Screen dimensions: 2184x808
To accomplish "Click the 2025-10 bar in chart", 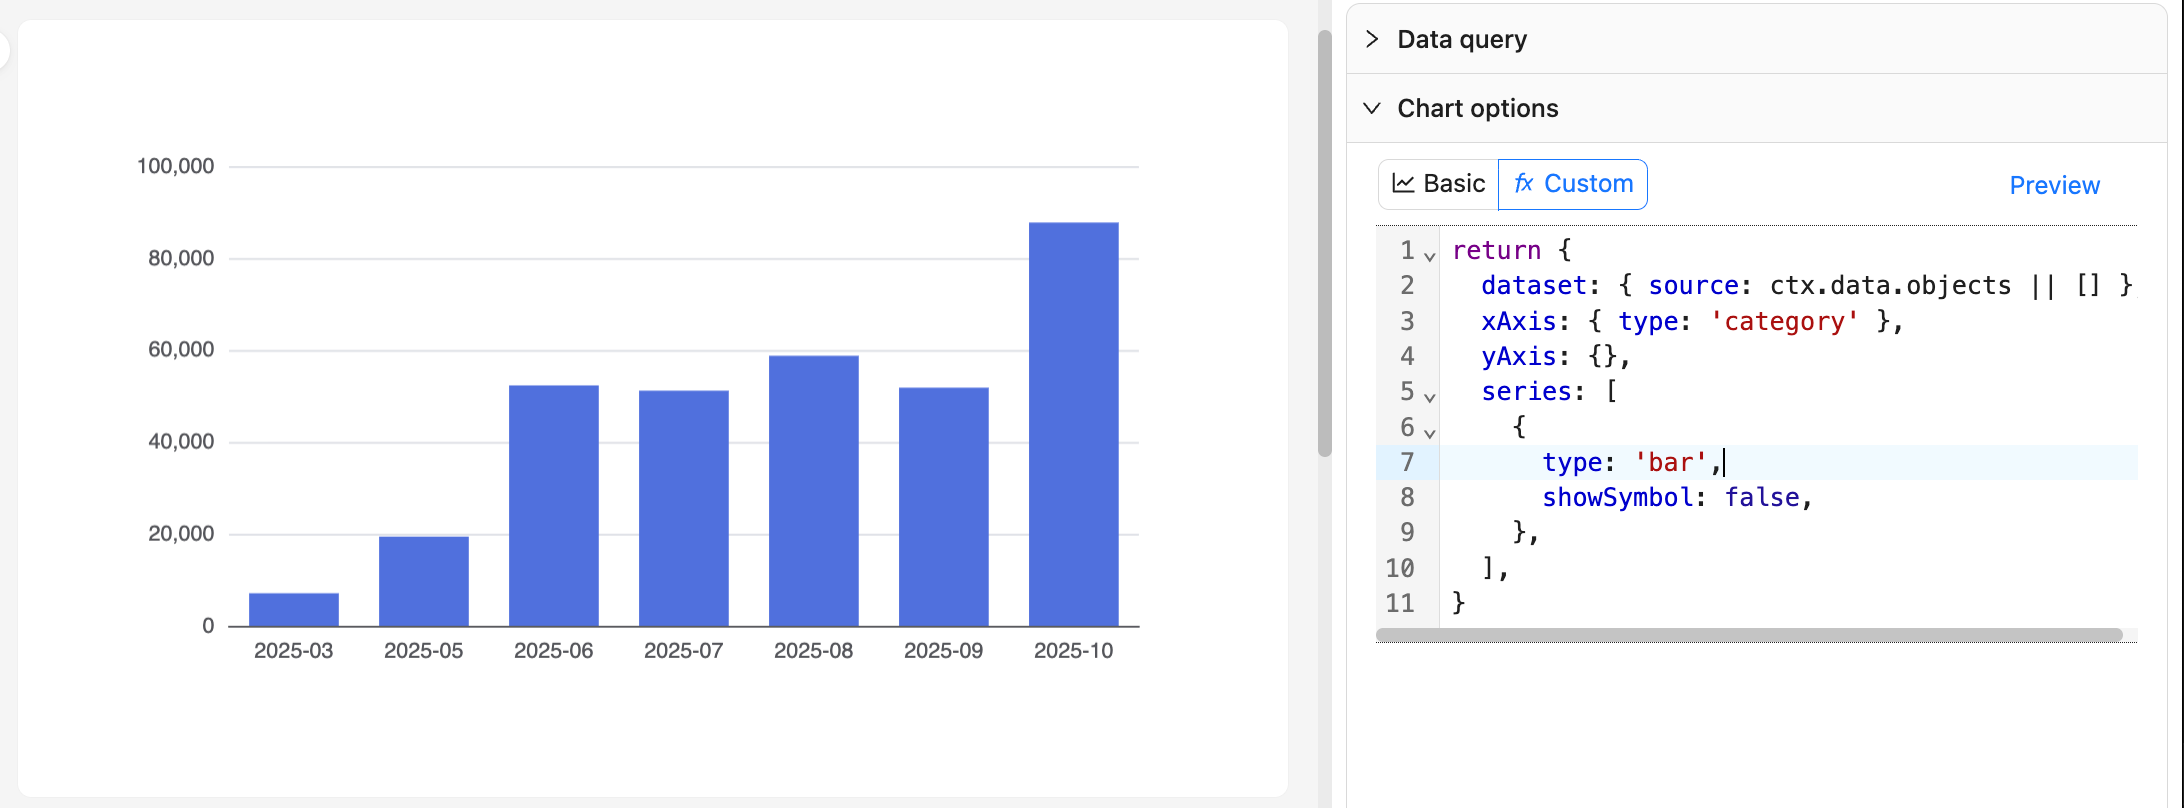I will pyautogui.click(x=1073, y=424).
